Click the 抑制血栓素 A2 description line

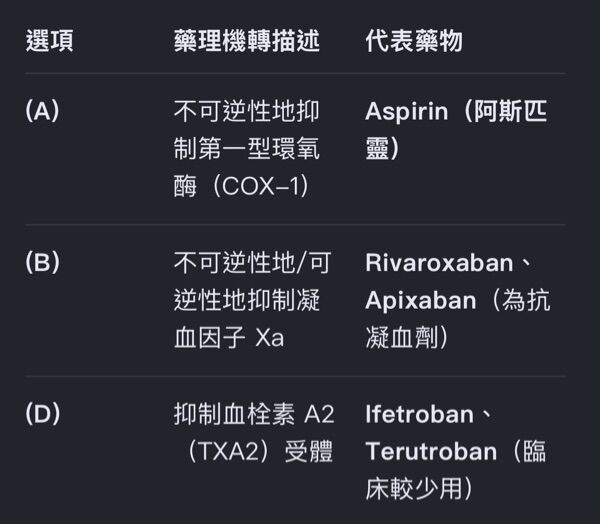[254, 414]
